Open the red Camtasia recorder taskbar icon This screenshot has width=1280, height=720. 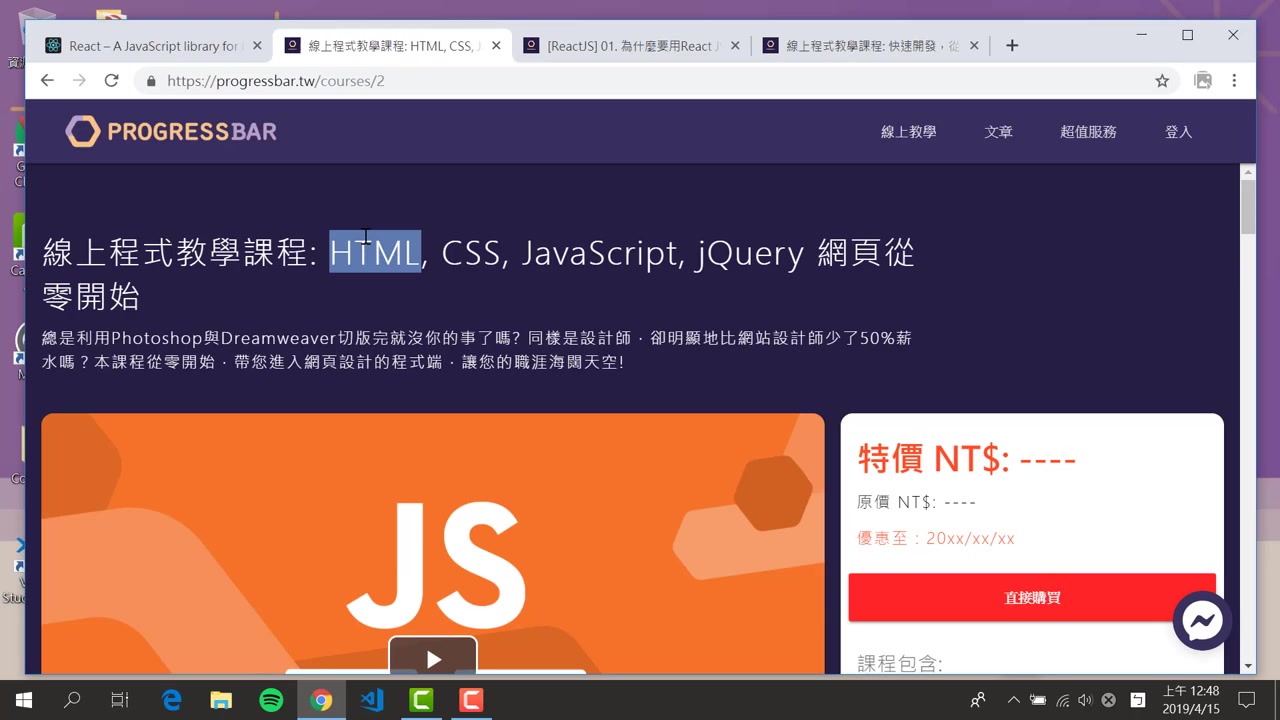[x=471, y=700]
